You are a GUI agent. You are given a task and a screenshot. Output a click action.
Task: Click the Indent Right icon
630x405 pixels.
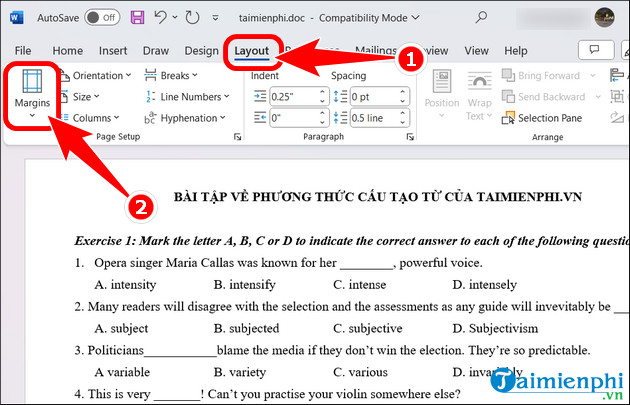point(260,118)
